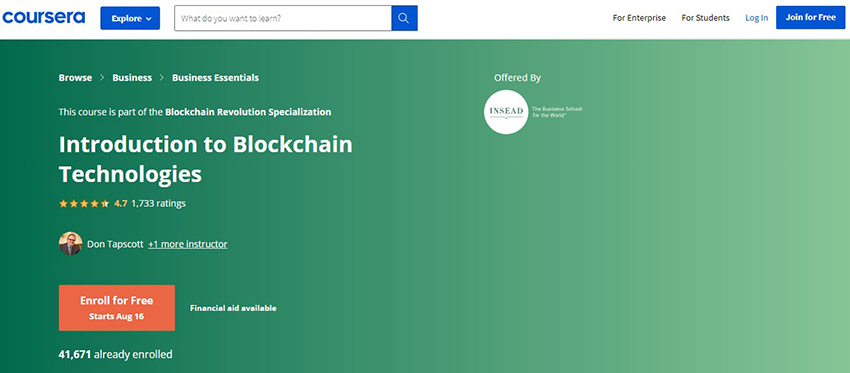Show the +1 more instructor link

(x=188, y=244)
